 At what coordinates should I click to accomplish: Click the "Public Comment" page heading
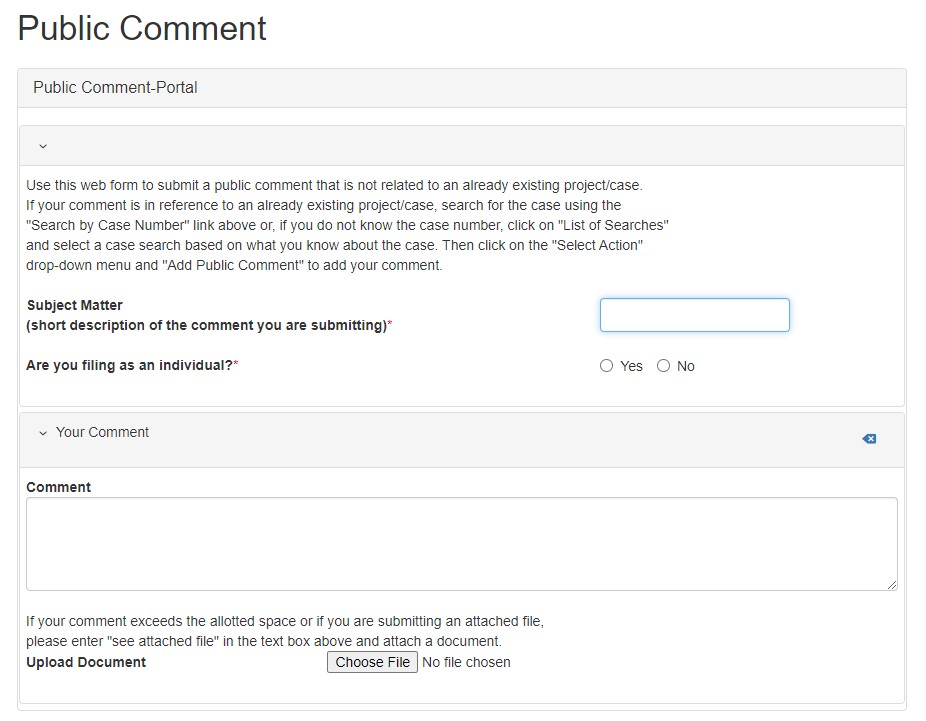[x=142, y=28]
